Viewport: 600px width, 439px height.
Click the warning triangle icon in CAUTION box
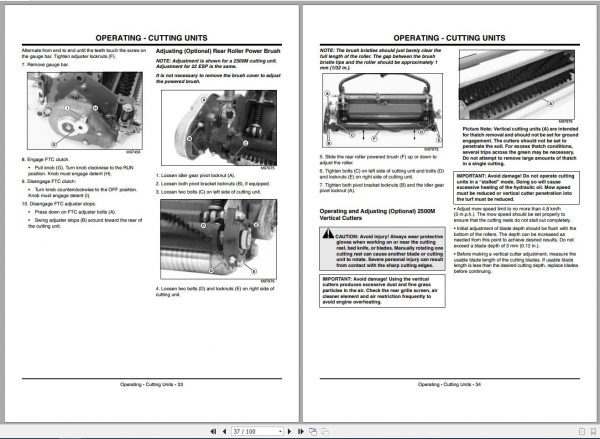point(328,233)
